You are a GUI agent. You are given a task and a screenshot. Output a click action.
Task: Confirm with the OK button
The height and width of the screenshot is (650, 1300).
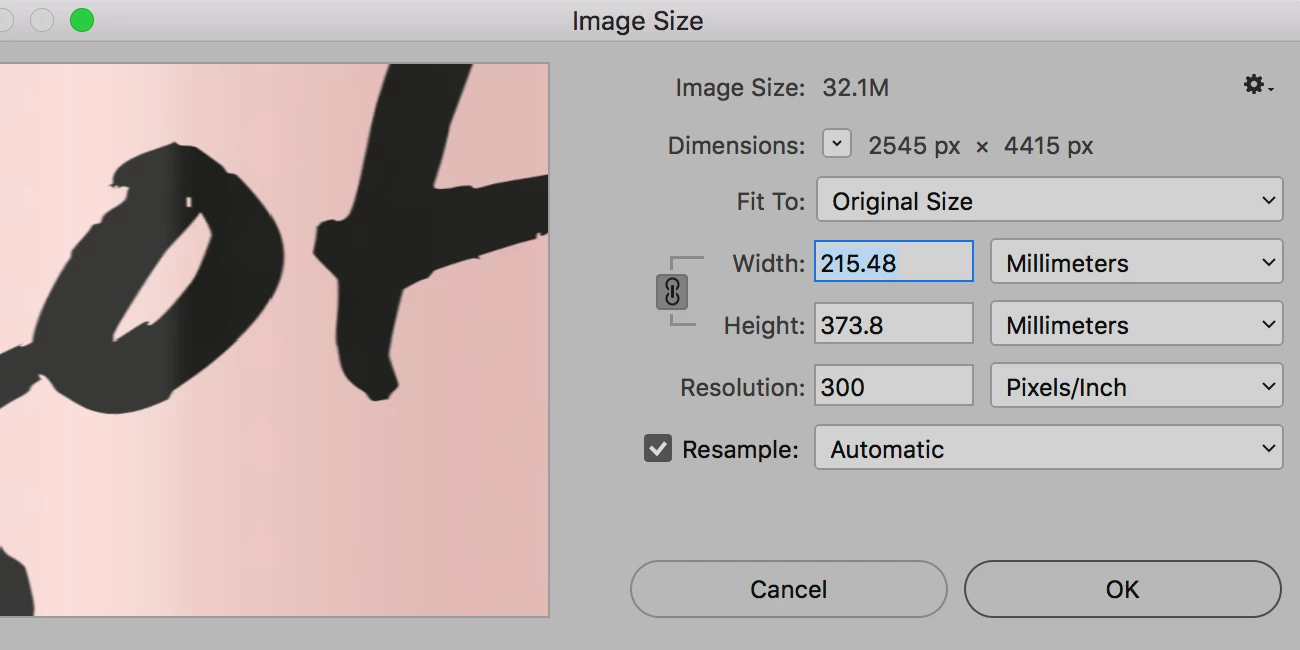click(1122, 589)
